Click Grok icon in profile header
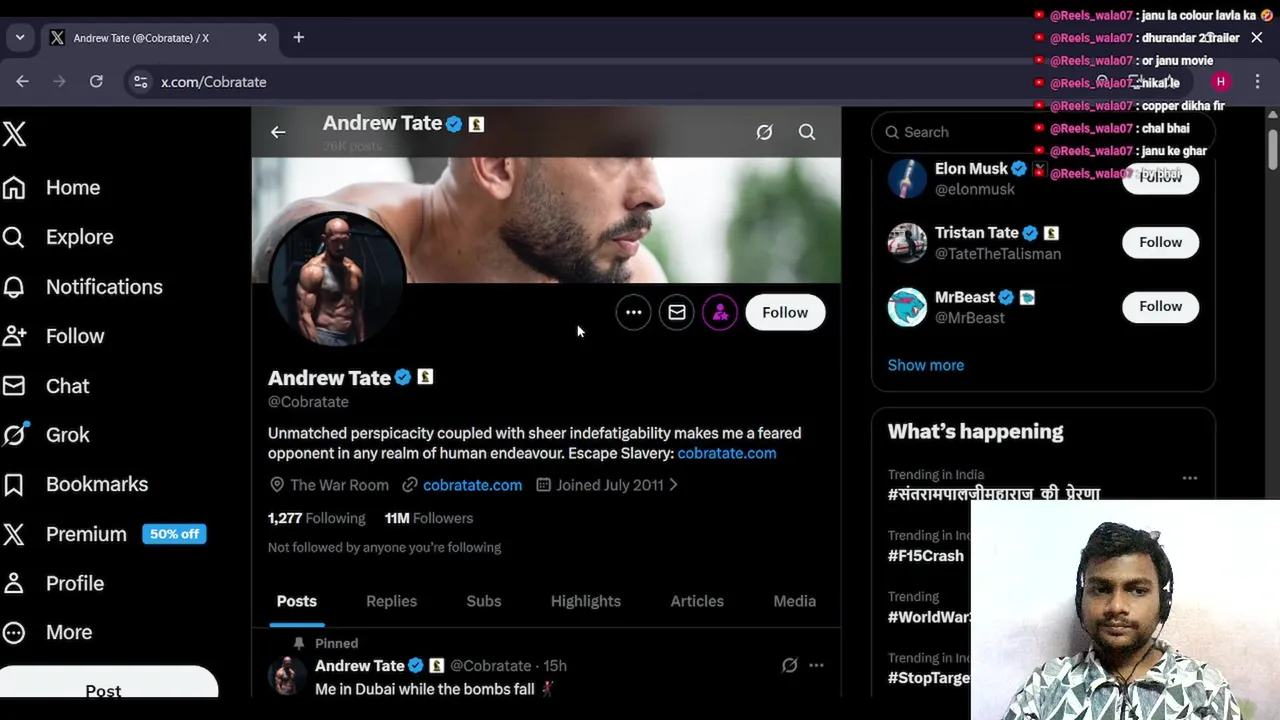 point(764,132)
